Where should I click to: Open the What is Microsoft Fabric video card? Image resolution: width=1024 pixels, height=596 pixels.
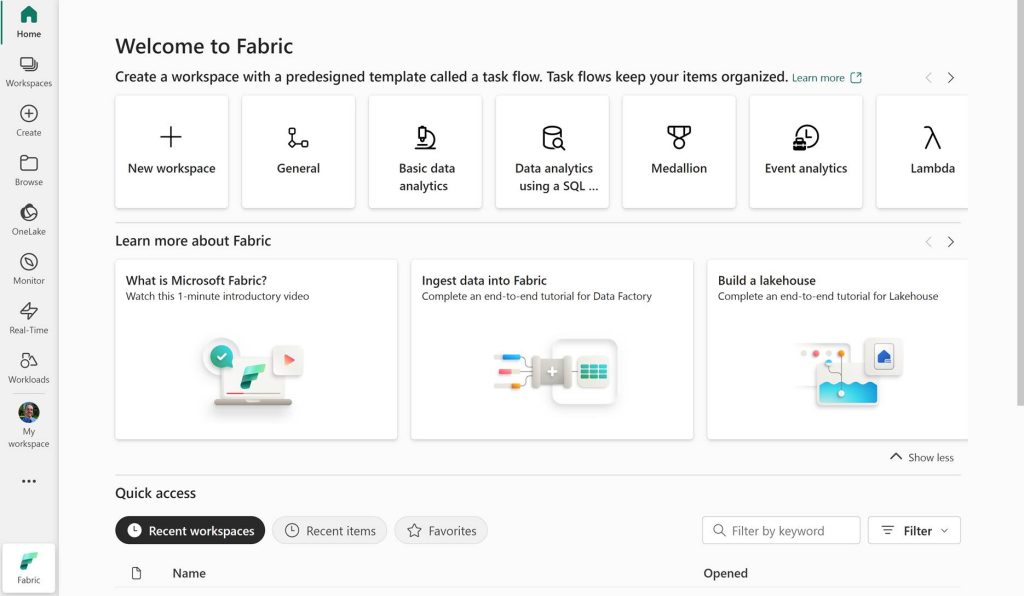click(x=256, y=349)
